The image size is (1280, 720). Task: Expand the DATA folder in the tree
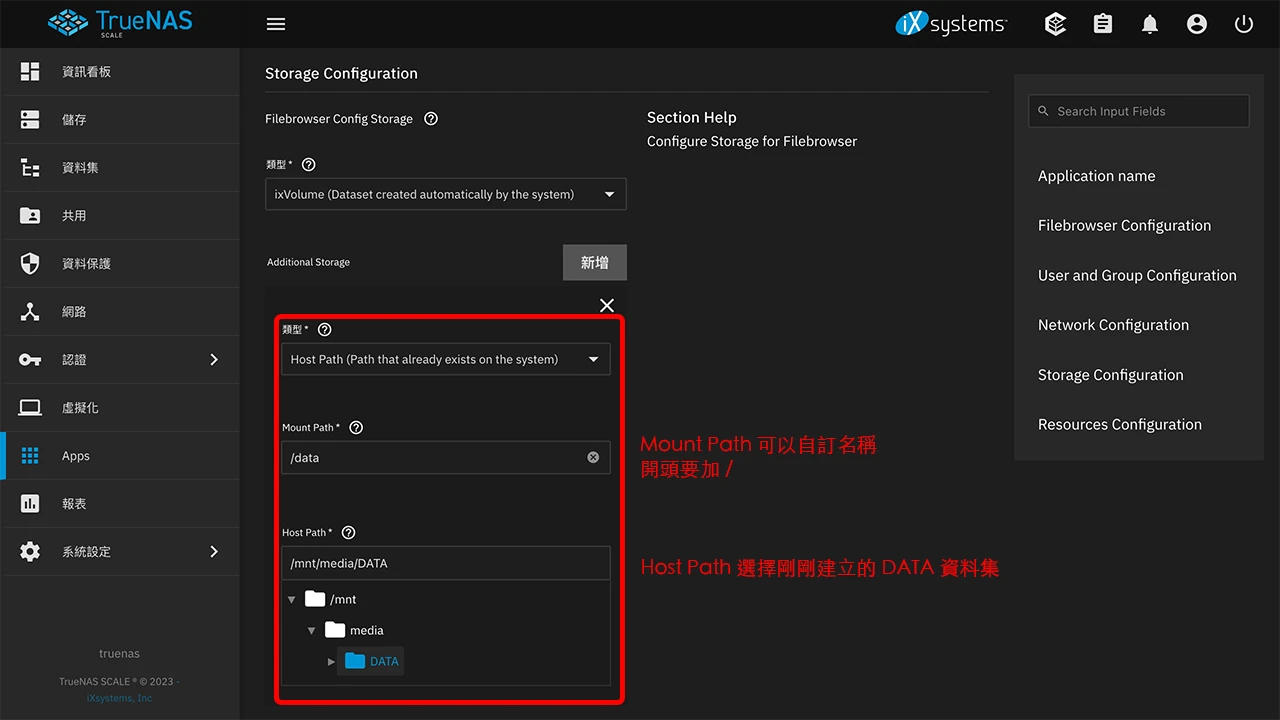click(x=332, y=661)
